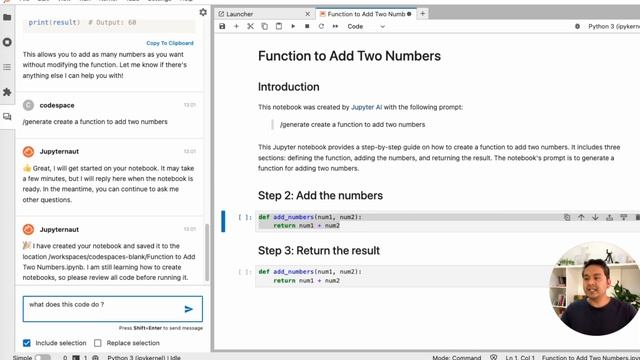The height and width of the screenshot is (360, 640).
Task: Click 'Step 2: Add the numbers' heading
Action: pyautogui.click(x=320, y=196)
